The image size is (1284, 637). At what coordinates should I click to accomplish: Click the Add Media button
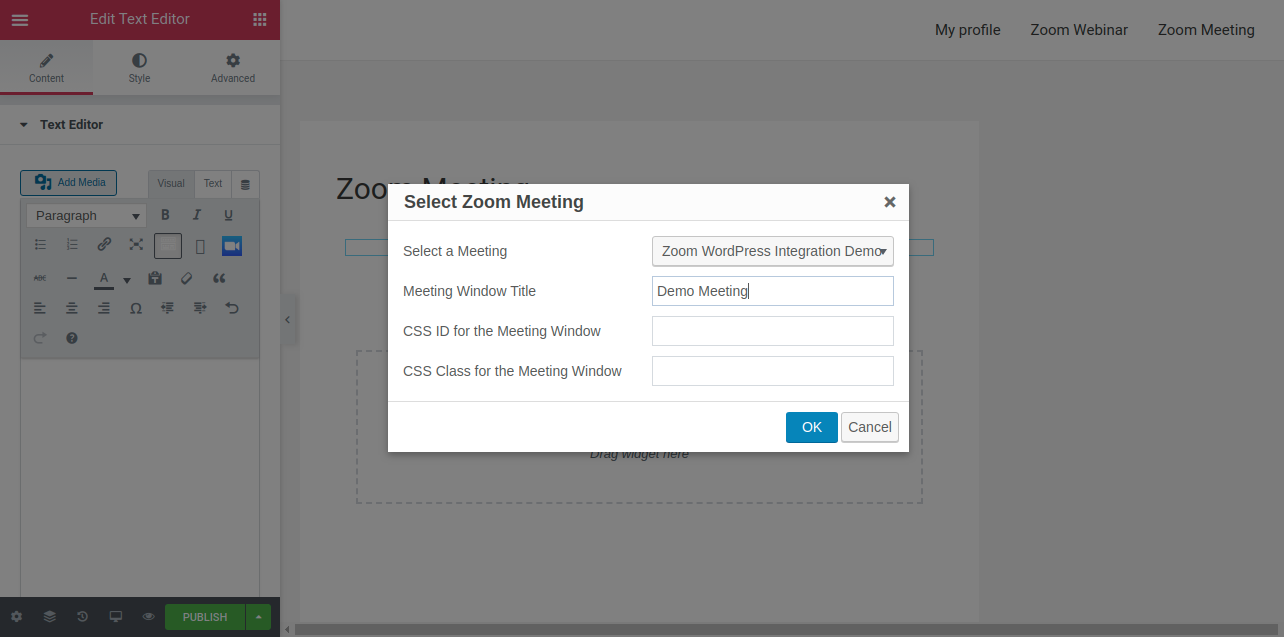click(69, 183)
